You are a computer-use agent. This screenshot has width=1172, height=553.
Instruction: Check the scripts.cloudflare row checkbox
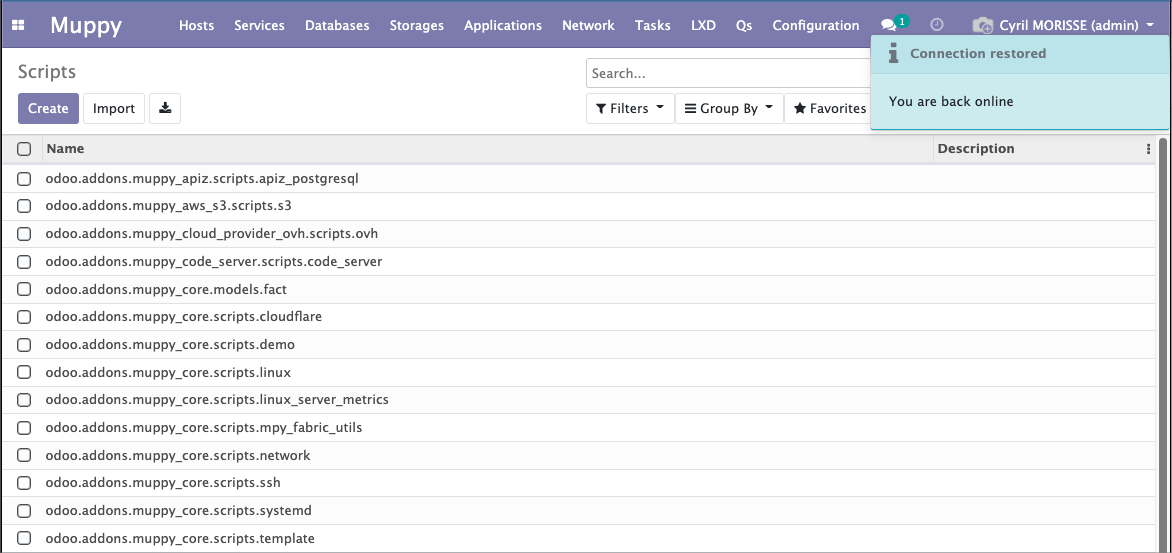tap(24, 317)
